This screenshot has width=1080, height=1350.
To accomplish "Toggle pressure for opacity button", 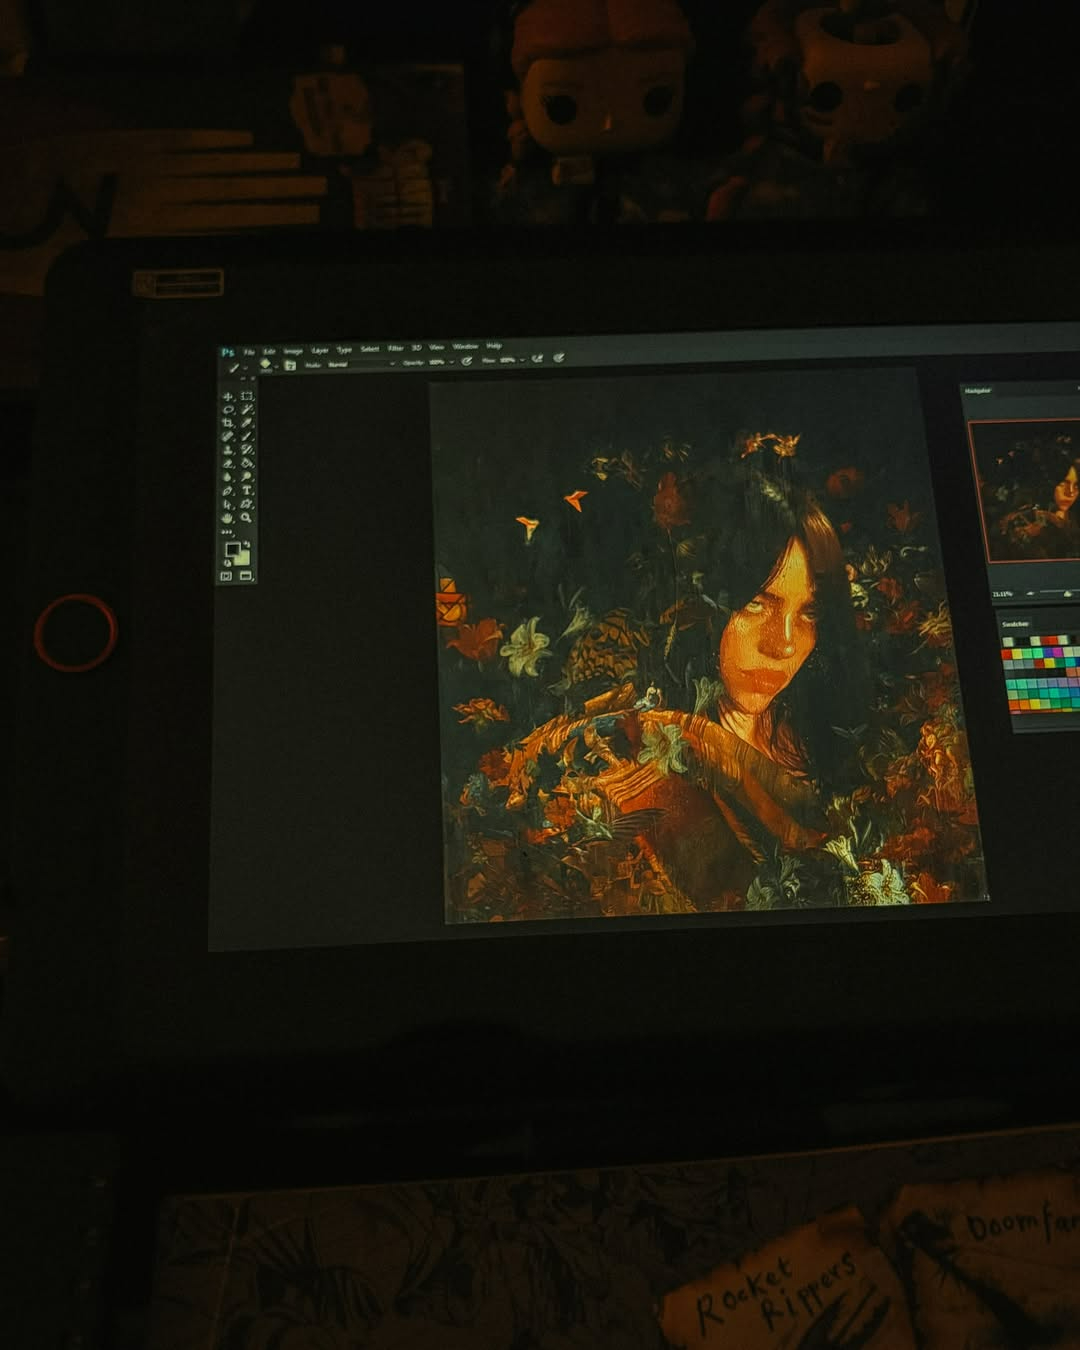I will (x=467, y=360).
